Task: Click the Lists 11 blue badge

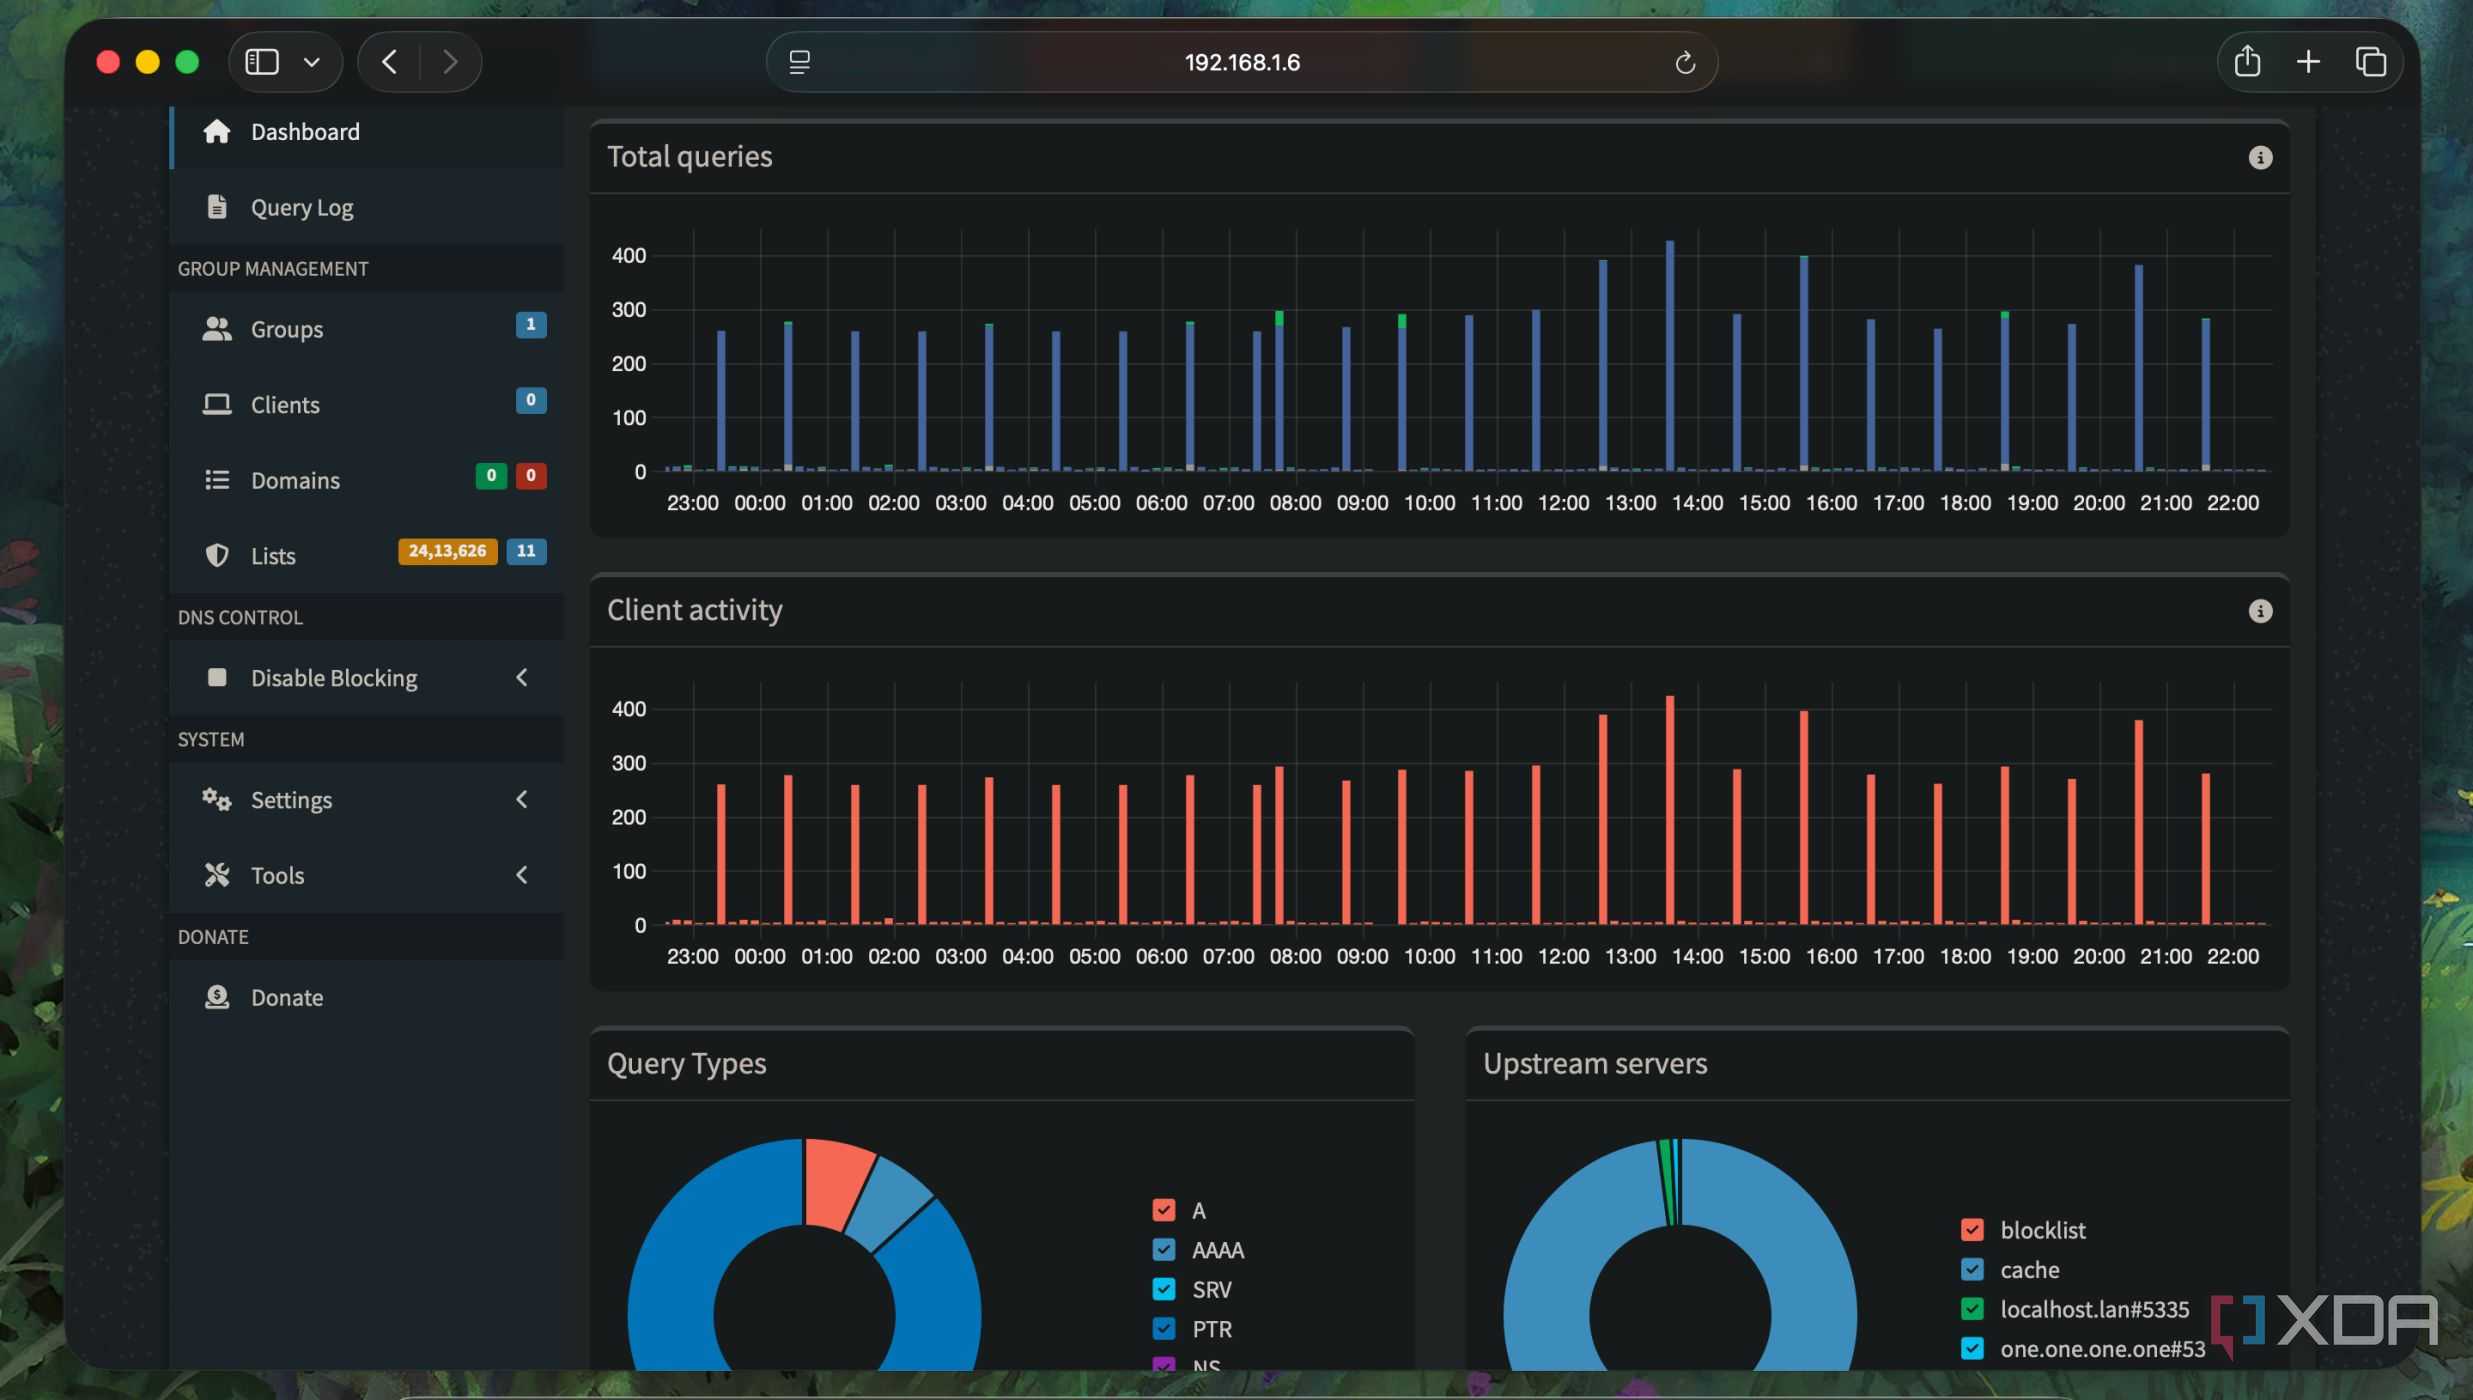Action: 526,551
